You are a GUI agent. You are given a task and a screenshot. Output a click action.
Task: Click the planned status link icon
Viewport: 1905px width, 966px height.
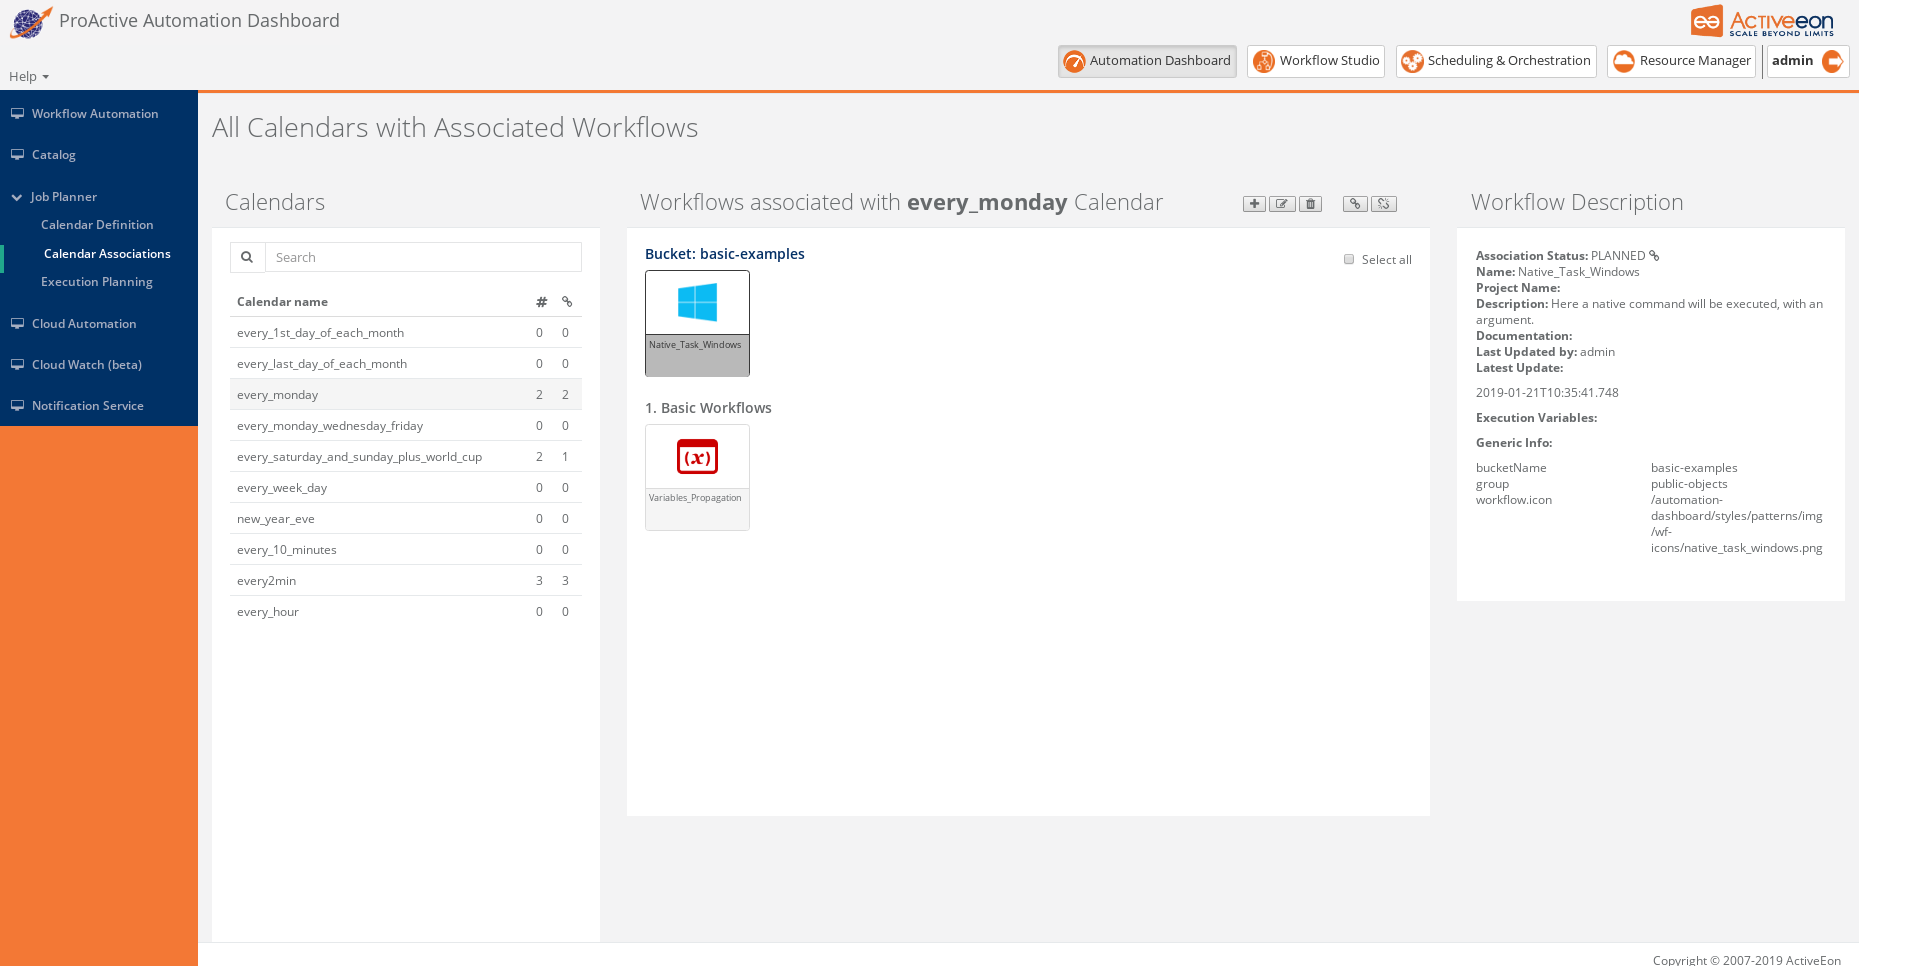coord(1654,256)
